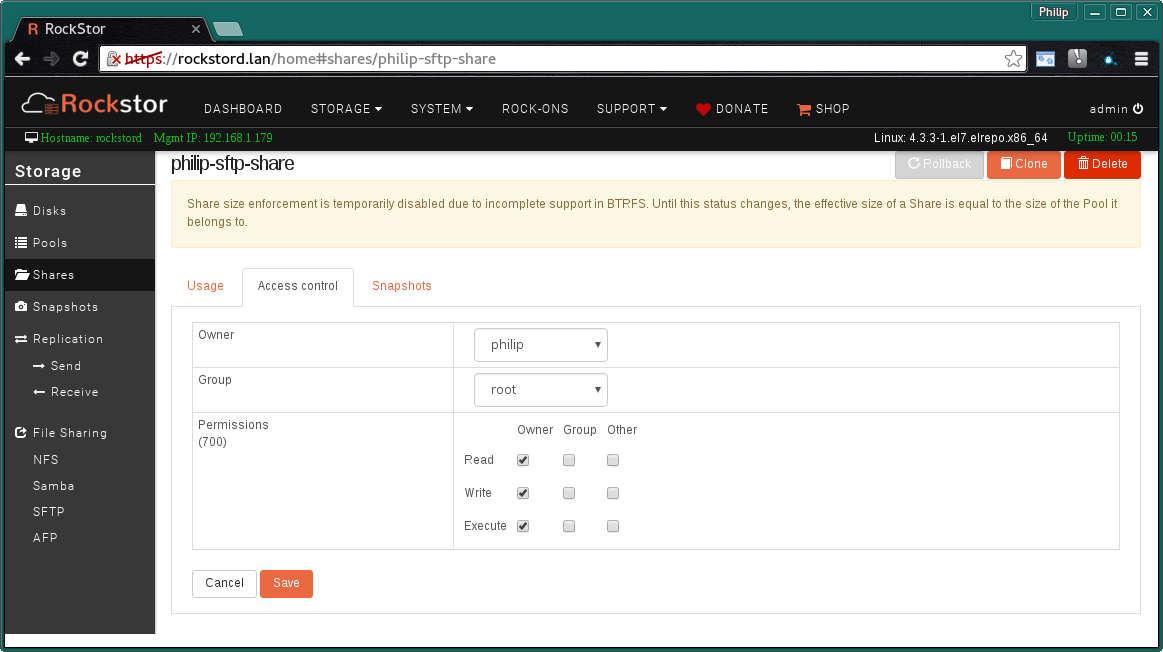Click the Disks drive icon in sidebar
Viewport: 1163px width, 652px height.
tap(21, 211)
